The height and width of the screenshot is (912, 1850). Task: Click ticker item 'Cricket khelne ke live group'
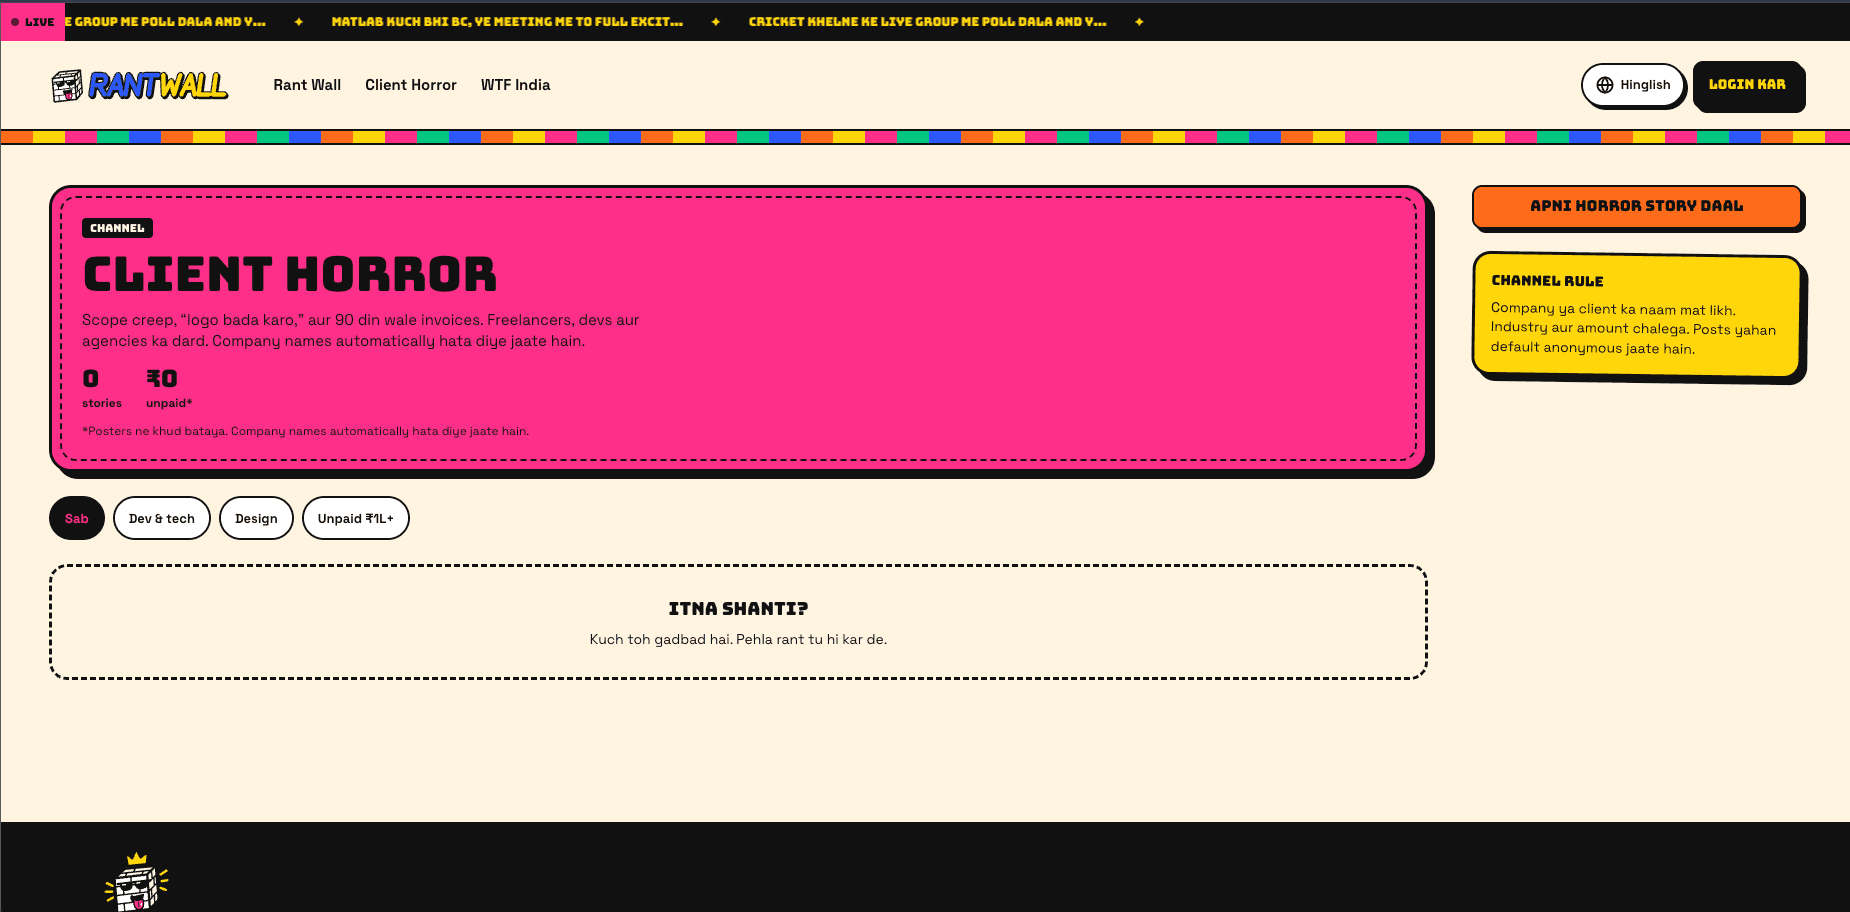pos(927,21)
